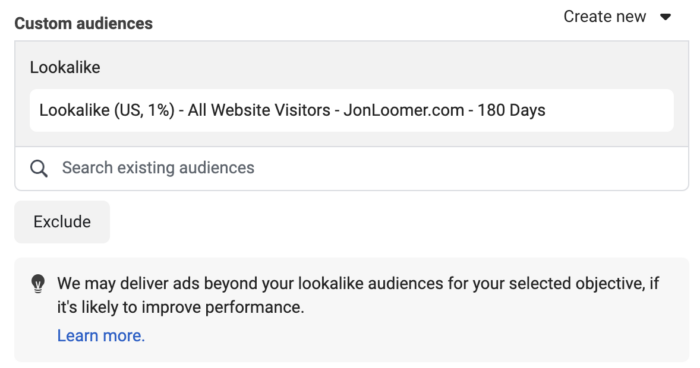Click the 'Search existing audiences' placeholder text
The height and width of the screenshot is (368, 700).
coord(158,168)
